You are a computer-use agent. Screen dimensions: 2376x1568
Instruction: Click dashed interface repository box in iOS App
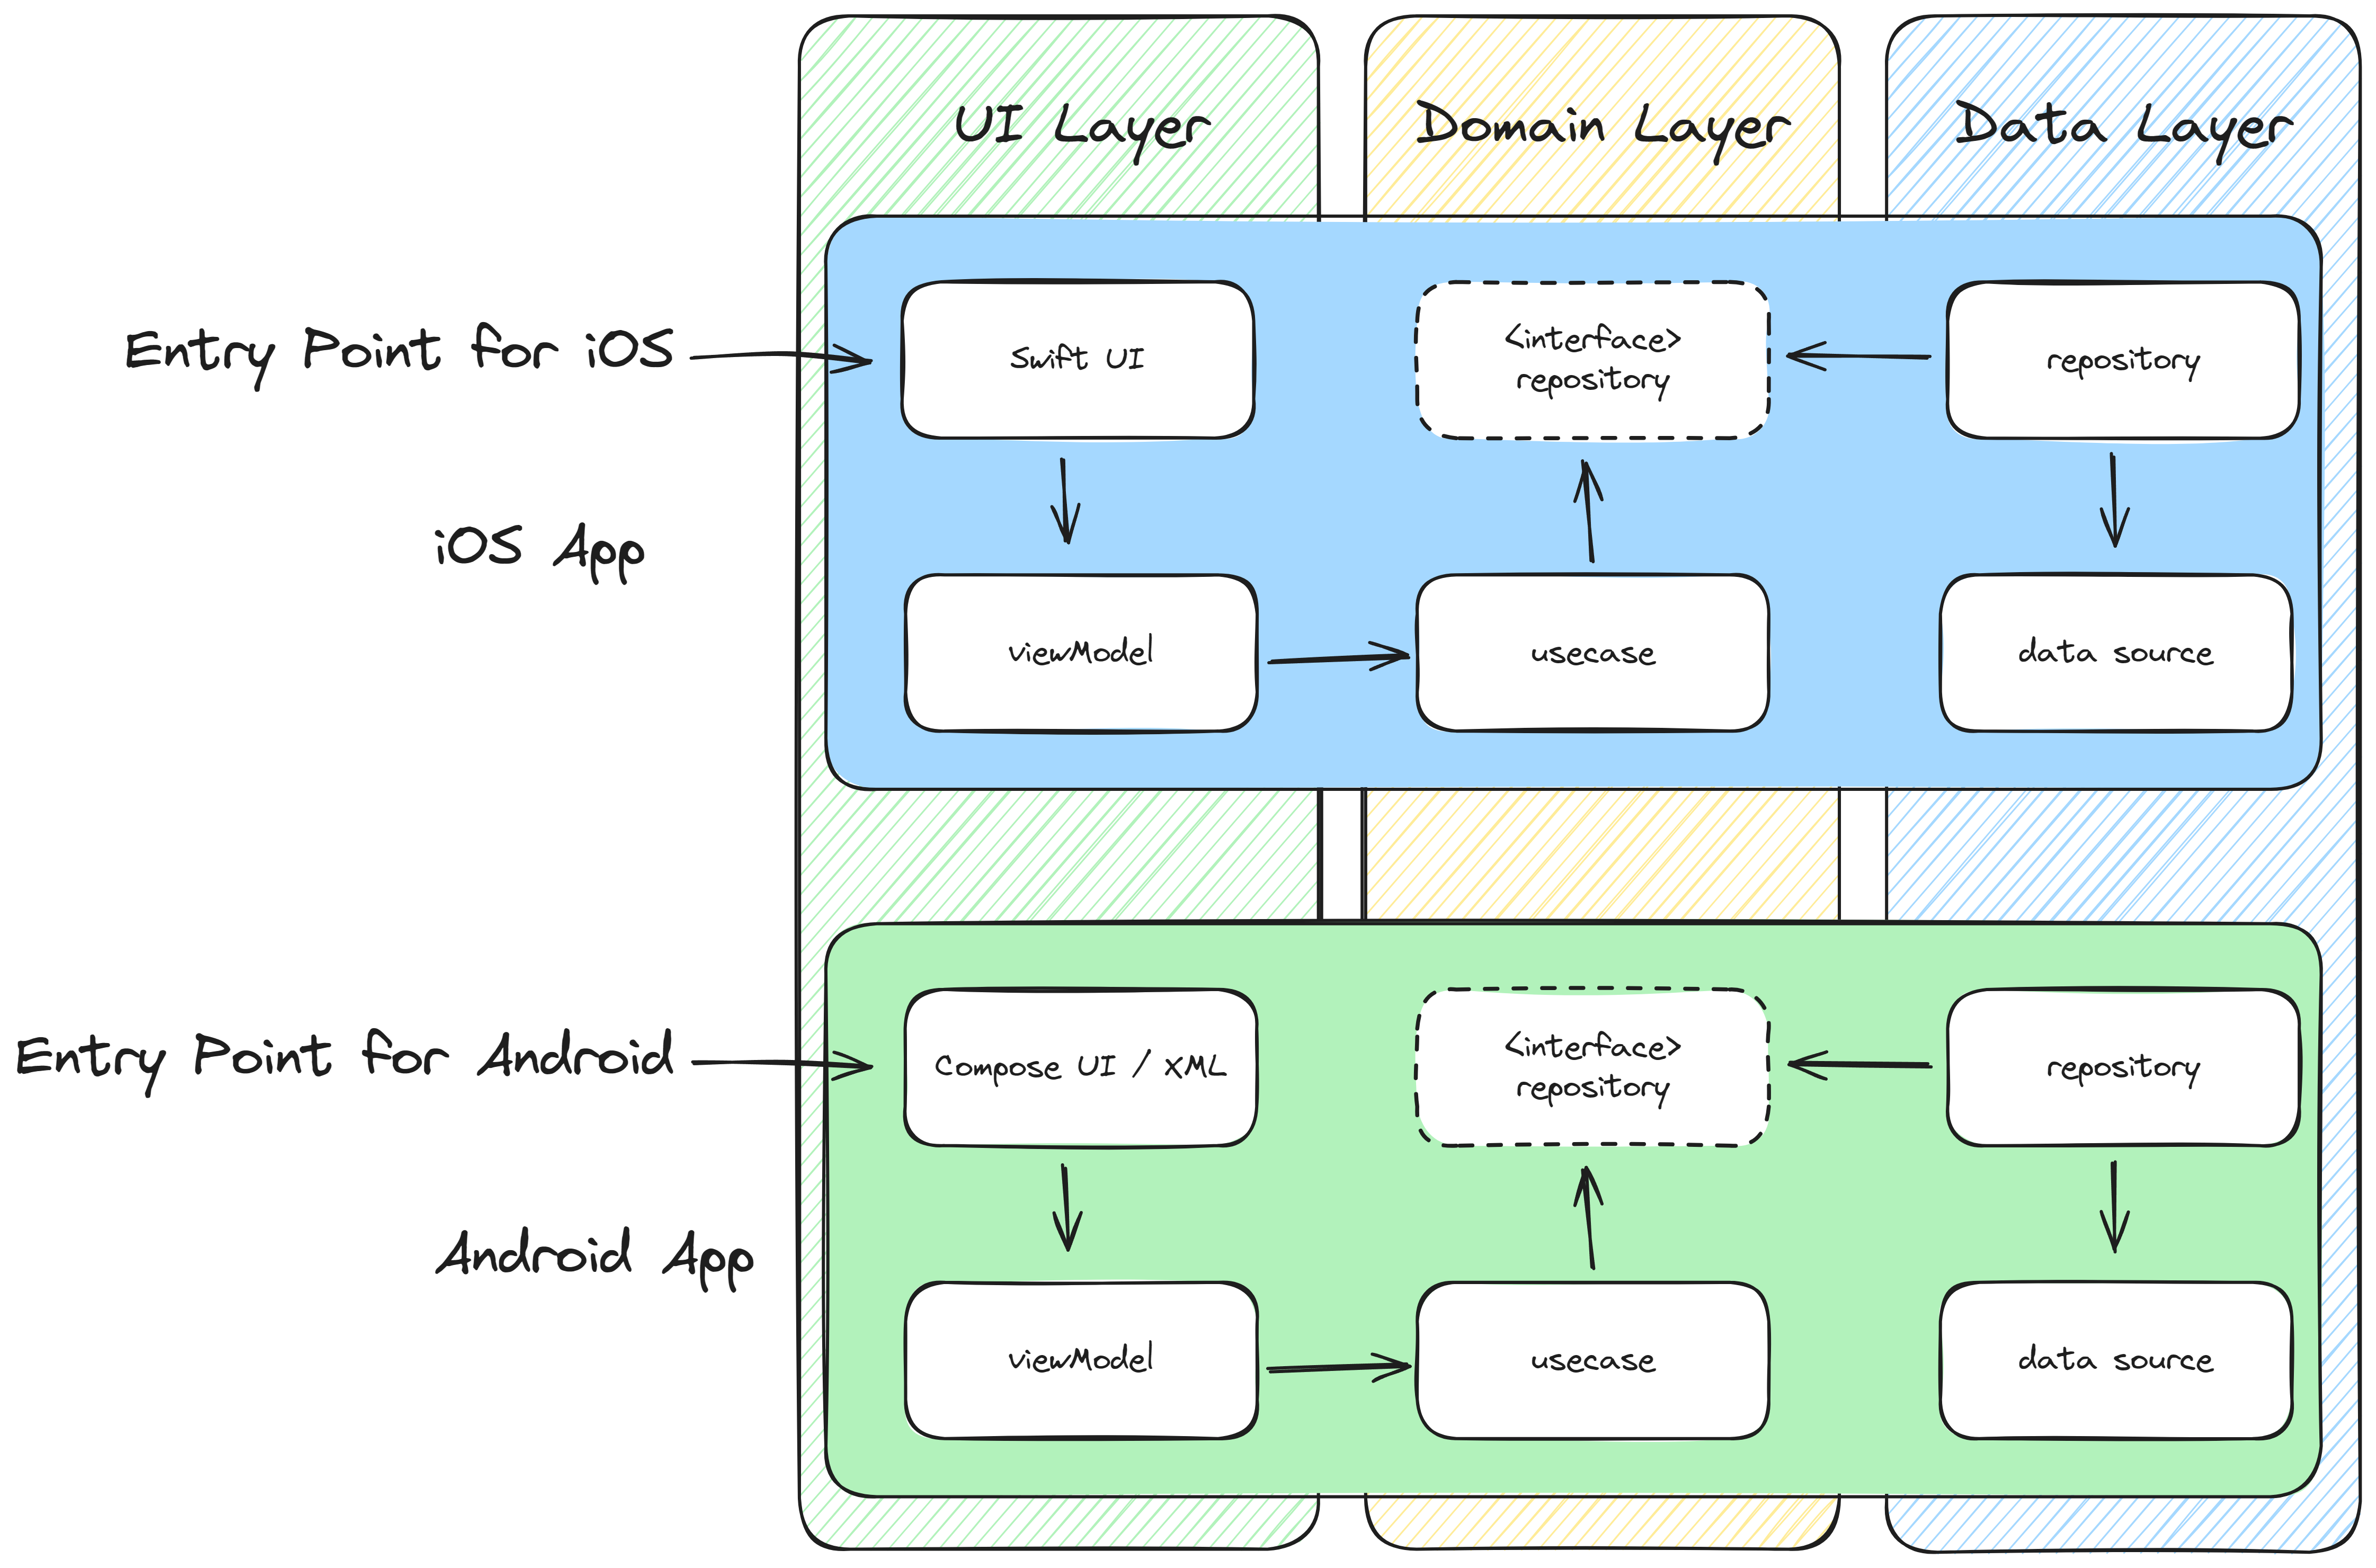[1593, 360]
